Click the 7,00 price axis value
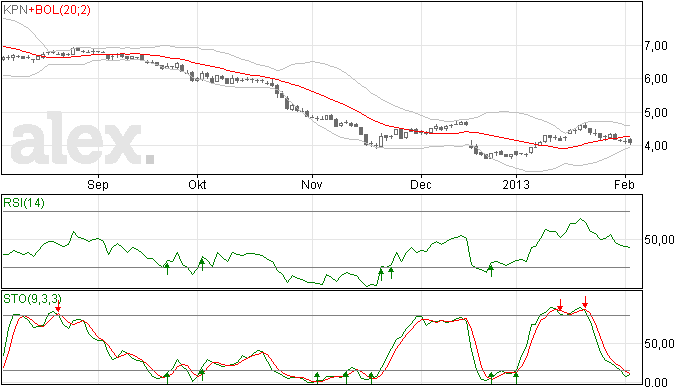Image resolution: width=690 pixels, height=387 pixels. 656,45
